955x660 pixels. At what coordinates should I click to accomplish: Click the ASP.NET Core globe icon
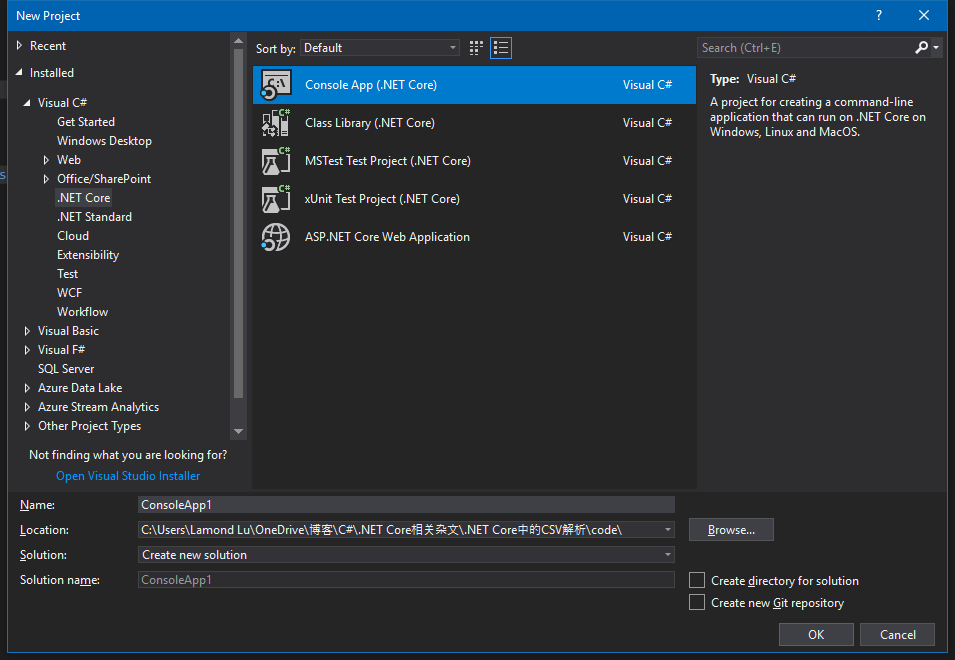(277, 237)
